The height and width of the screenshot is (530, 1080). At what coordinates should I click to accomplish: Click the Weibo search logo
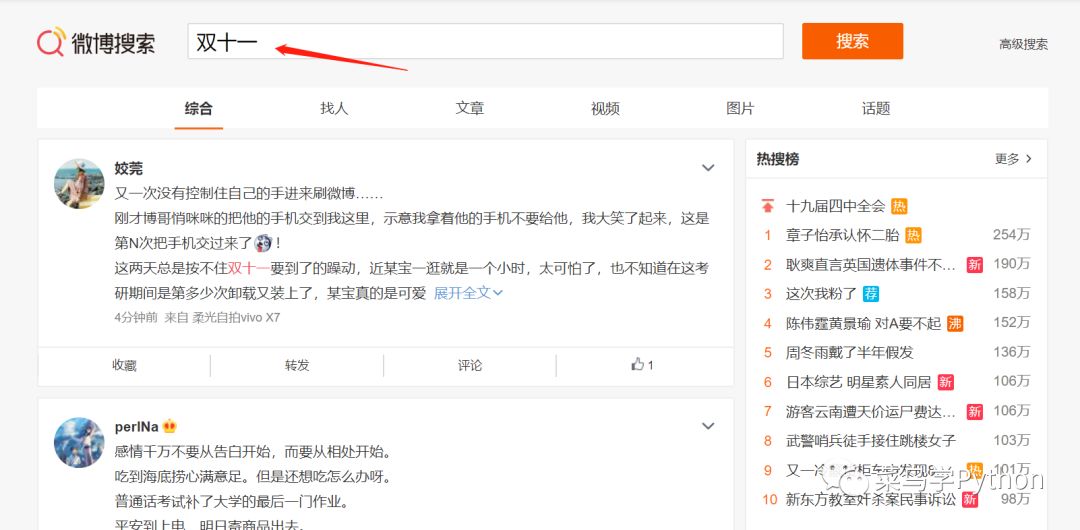tap(96, 43)
